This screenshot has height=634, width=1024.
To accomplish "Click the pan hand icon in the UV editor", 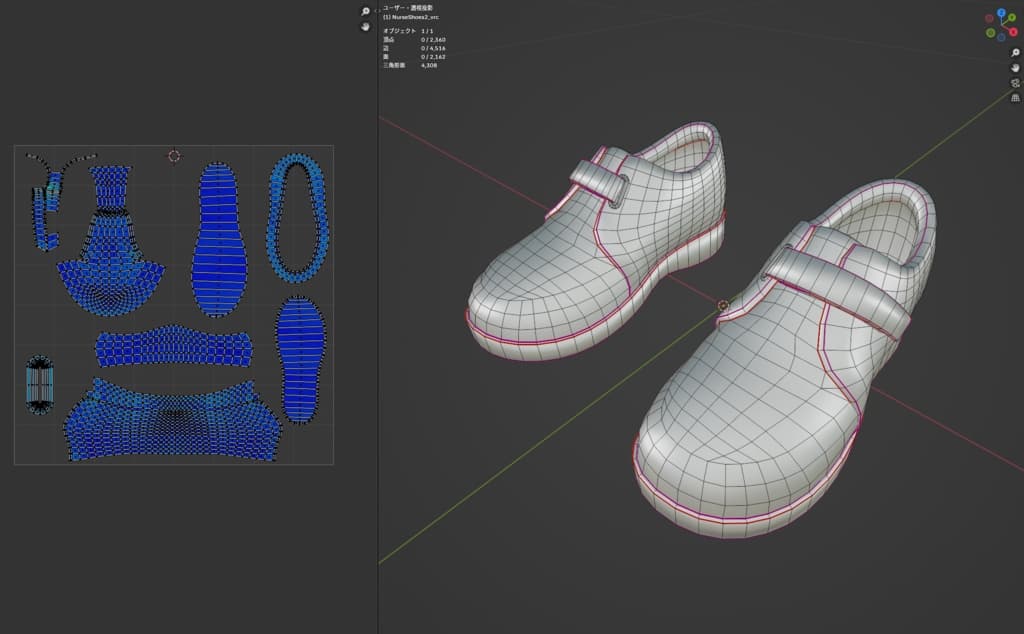I will point(366,26).
